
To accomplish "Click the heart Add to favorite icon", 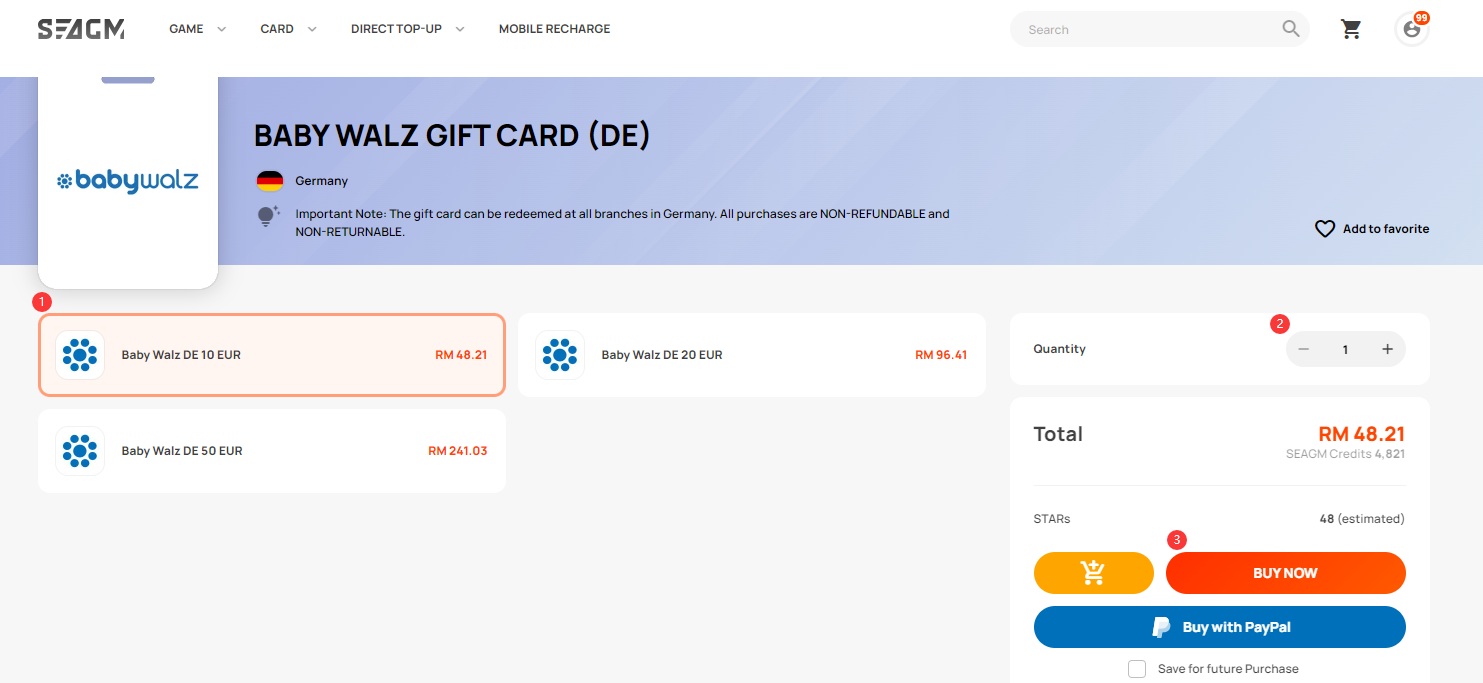I will click(x=1325, y=229).
